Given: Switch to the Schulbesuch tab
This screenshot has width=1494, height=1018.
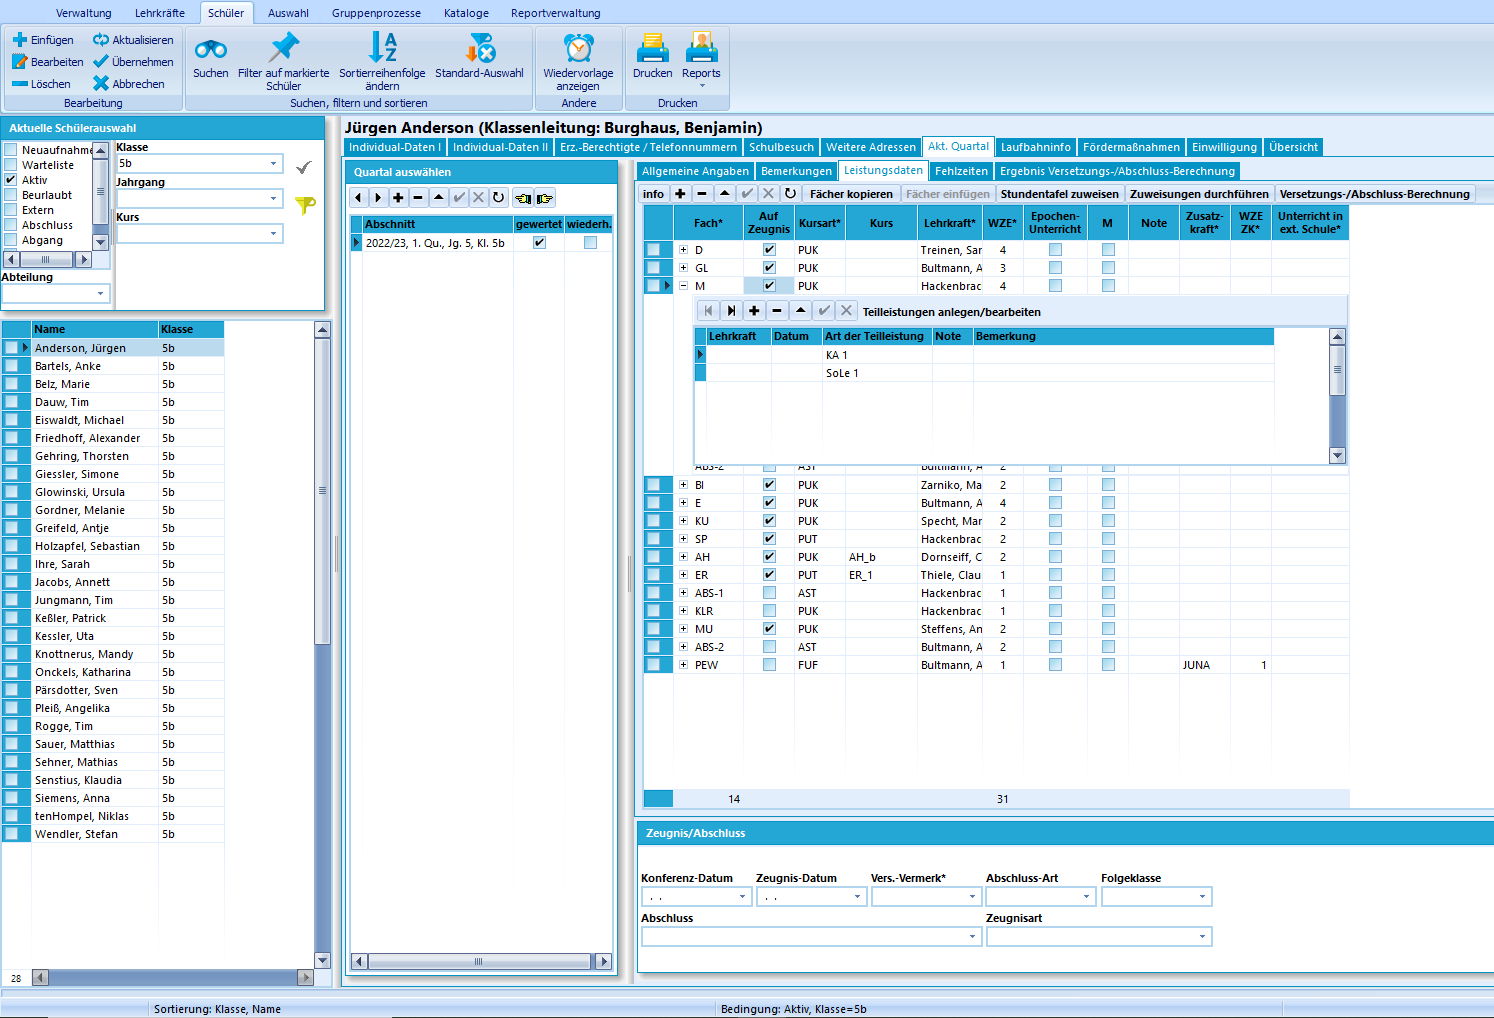Looking at the screenshot, I should click(x=781, y=147).
